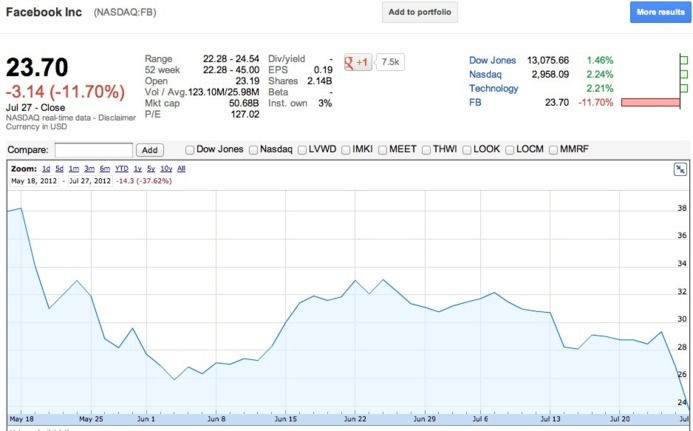This screenshot has width=693, height=431.
Task: Click the May 18, 2012 start date field
Action: coord(34,181)
